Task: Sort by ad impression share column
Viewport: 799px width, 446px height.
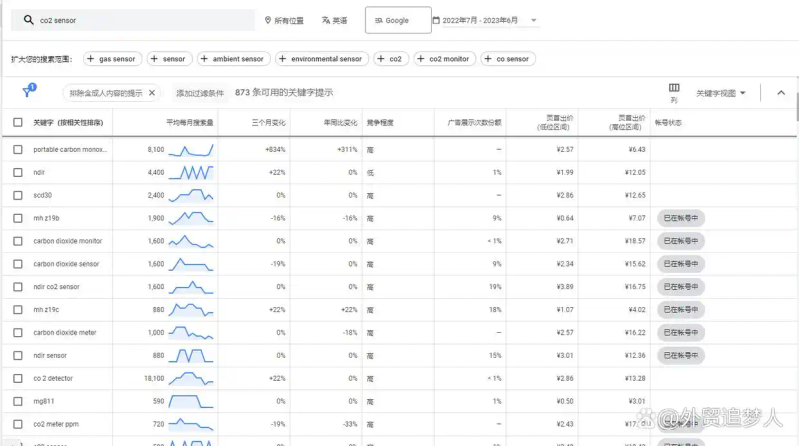Action: pos(474,123)
